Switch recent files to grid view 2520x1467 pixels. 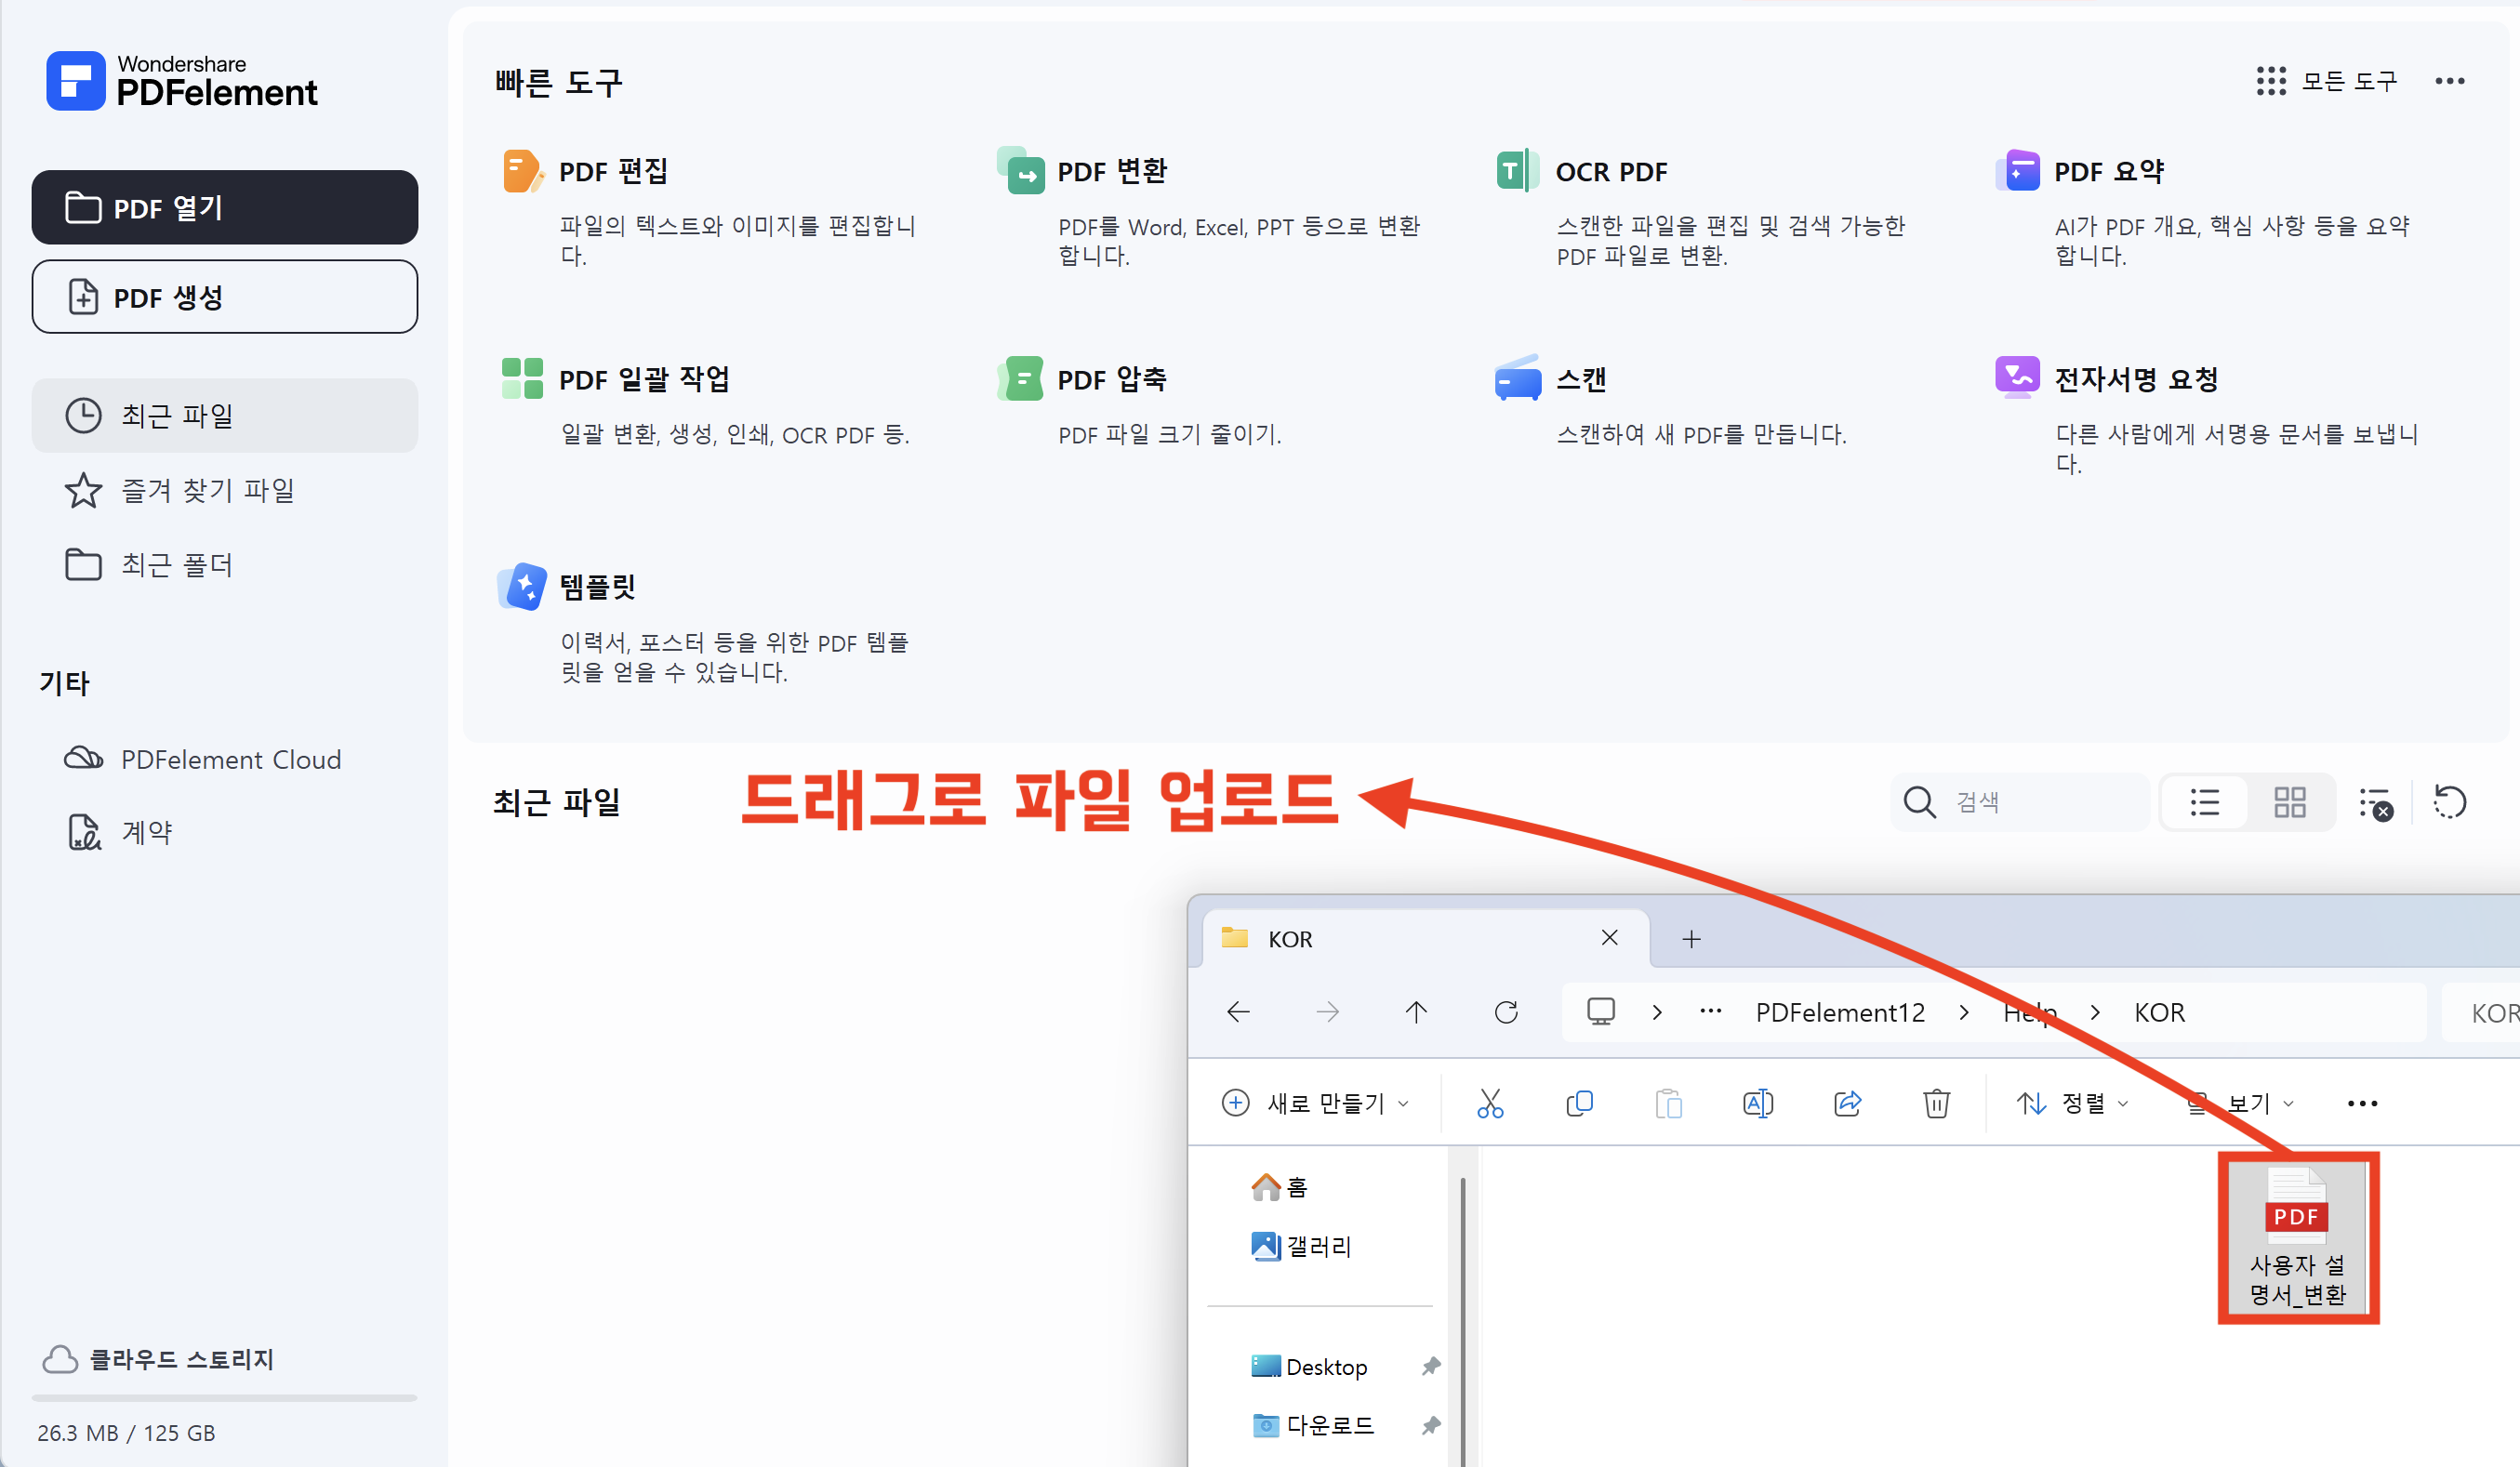(x=2289, y=801)
